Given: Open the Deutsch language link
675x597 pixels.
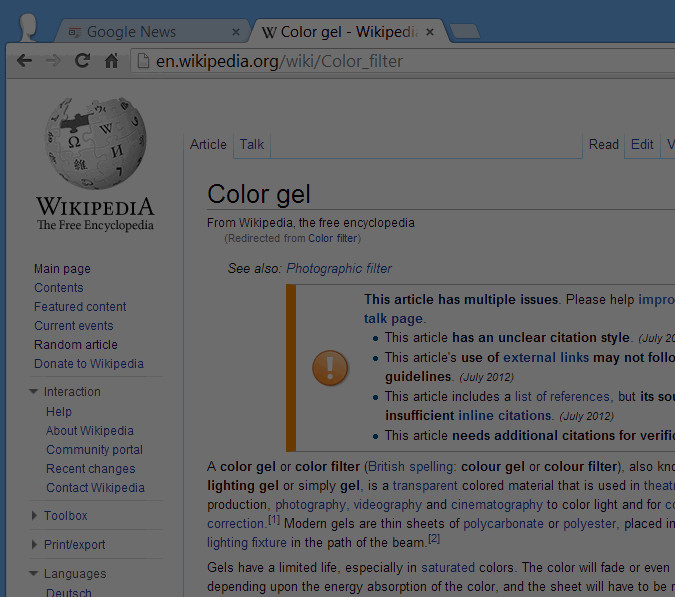Looking at the screenshot, I should click(68, 592).
